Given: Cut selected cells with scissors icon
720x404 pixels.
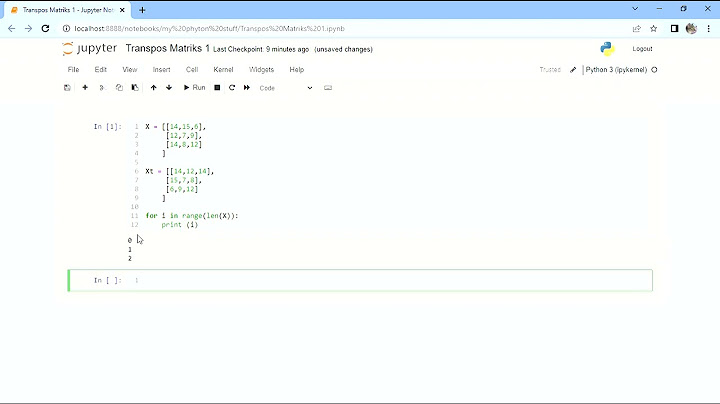Looking at the screenshot, I should pos(102,88).
